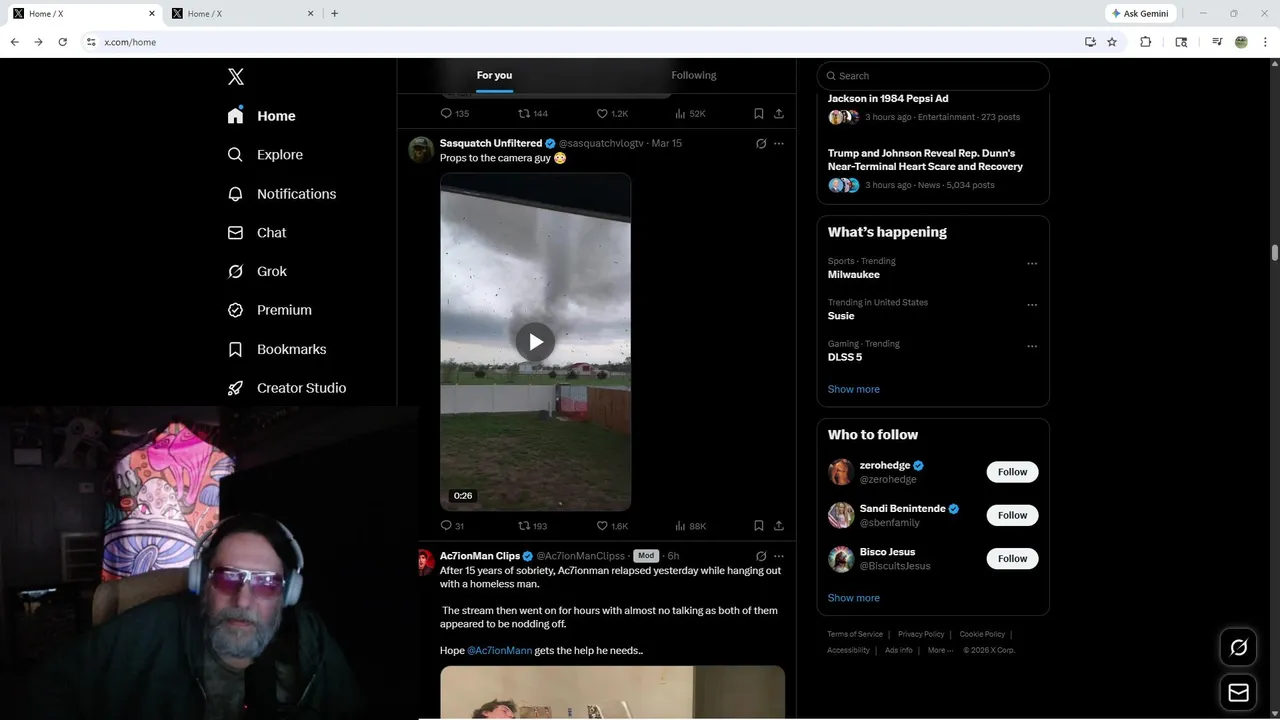Open Chrome profile avatar
Screen dimensions: 1280x720
pos(1241,42)
